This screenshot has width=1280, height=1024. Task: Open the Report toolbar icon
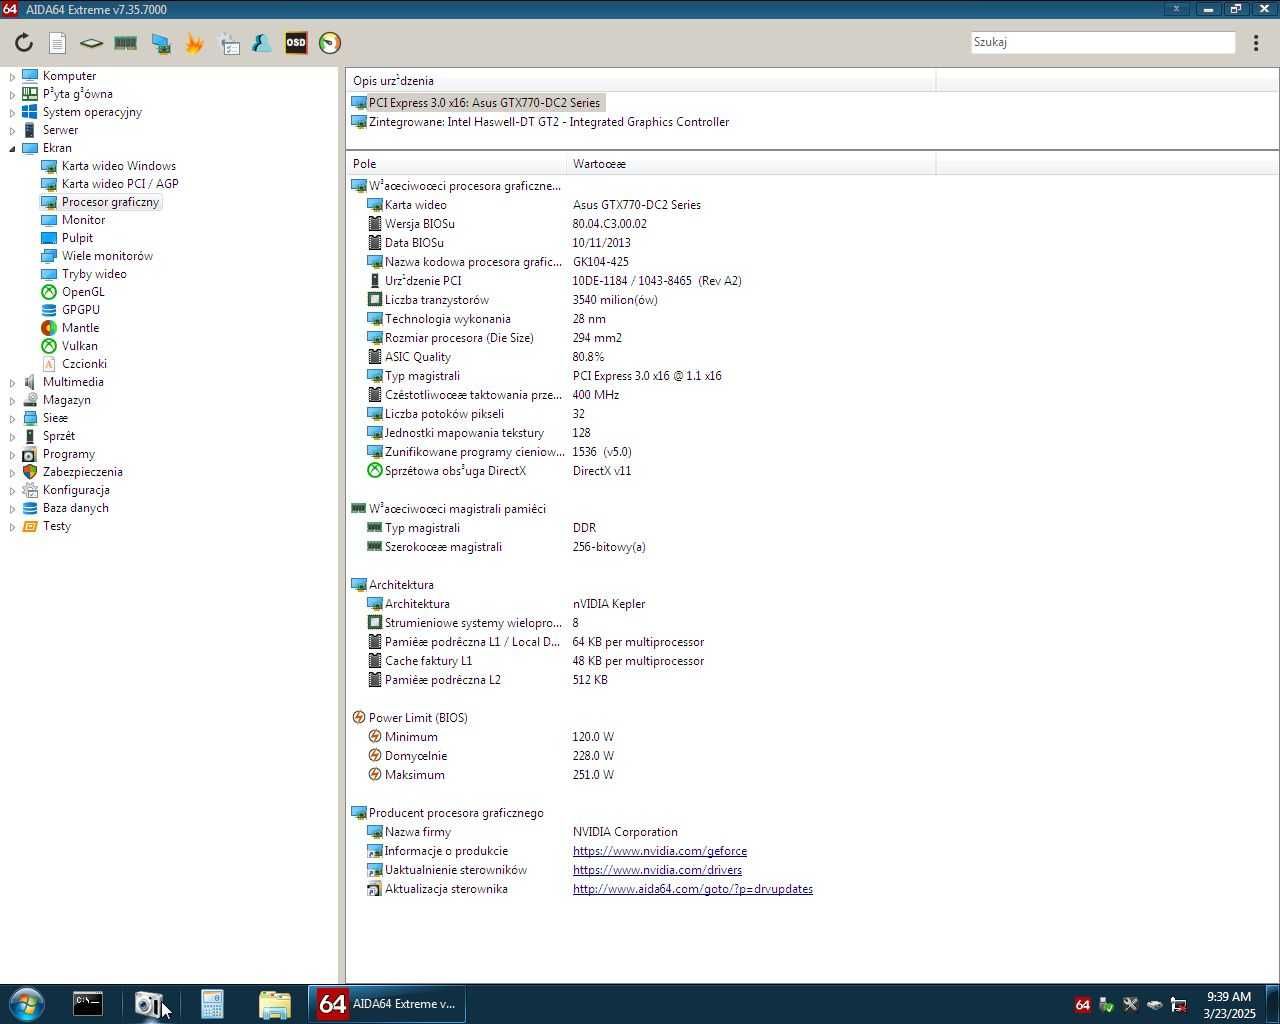click(58, 43)
